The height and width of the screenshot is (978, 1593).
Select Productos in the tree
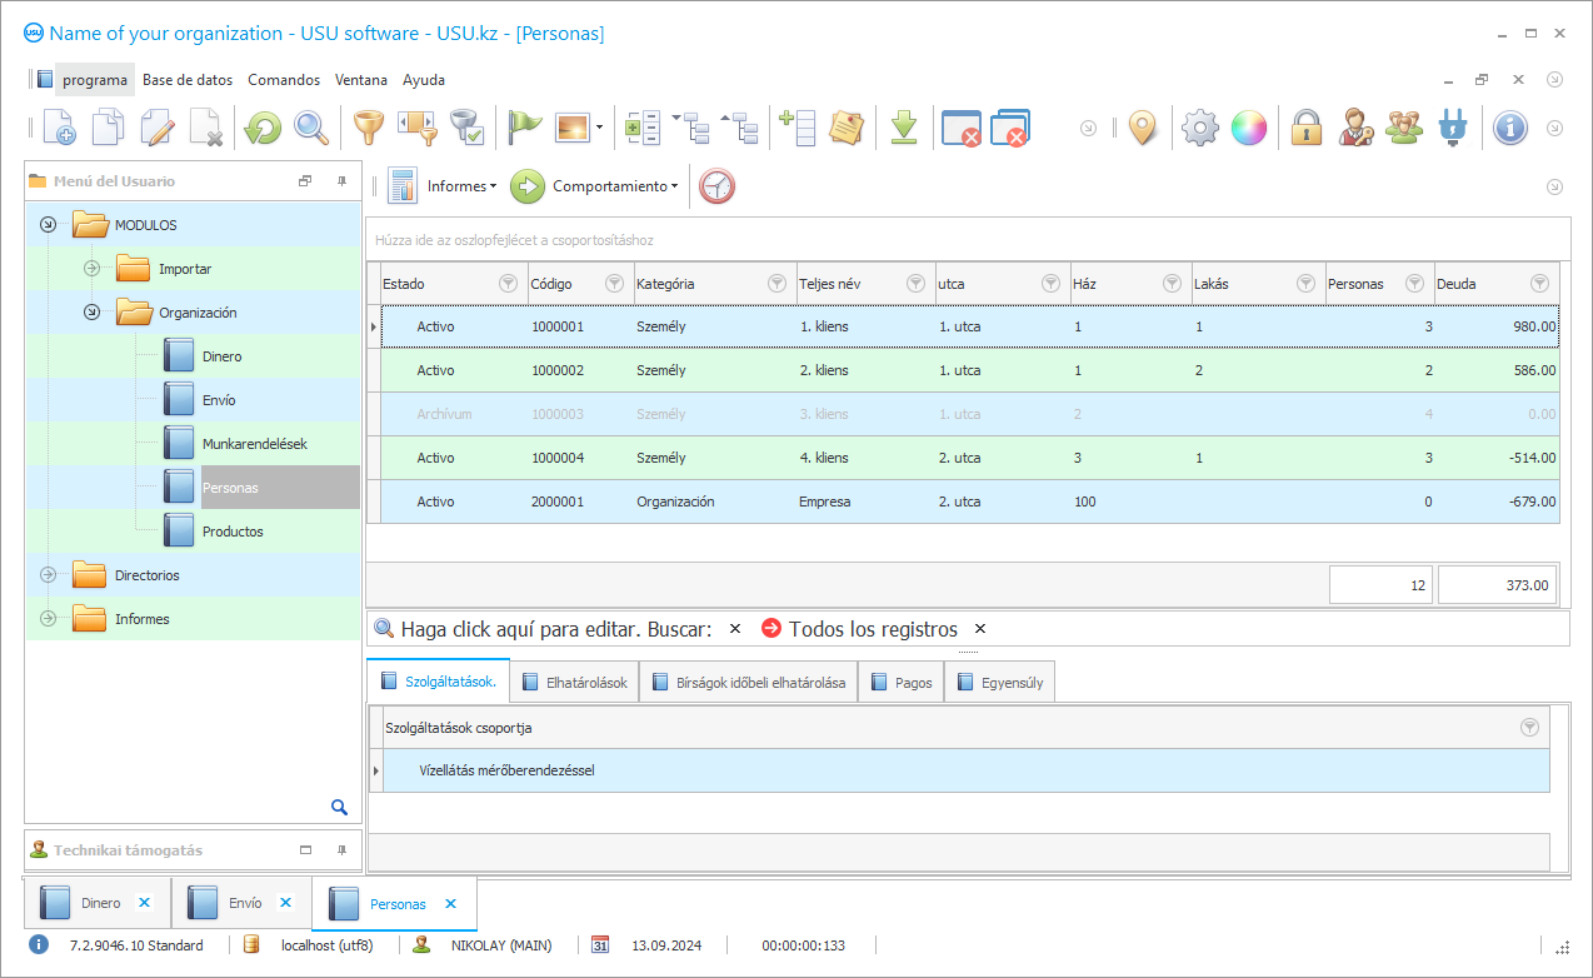point(232,532)
